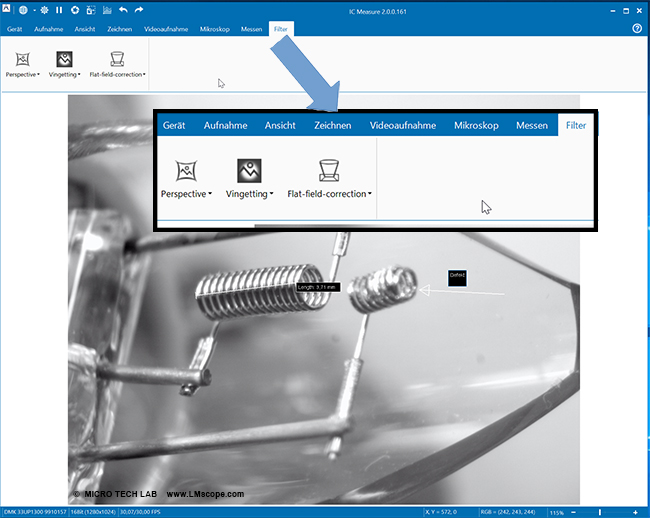
Task: Select the Length 3.71 mm measurement label
Action: (x=318, y=287)
